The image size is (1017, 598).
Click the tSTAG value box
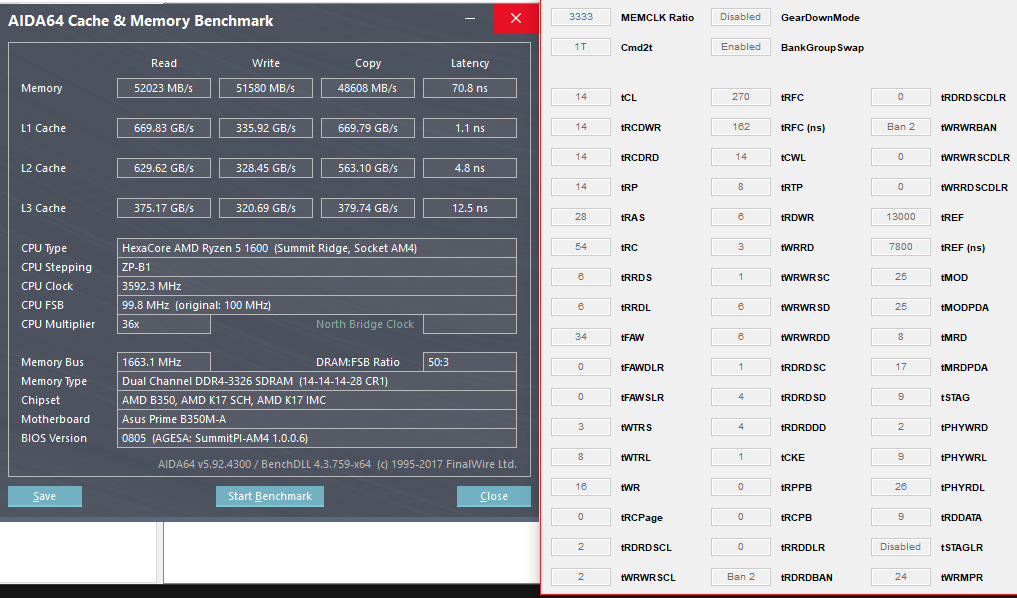tap(900, 396)
